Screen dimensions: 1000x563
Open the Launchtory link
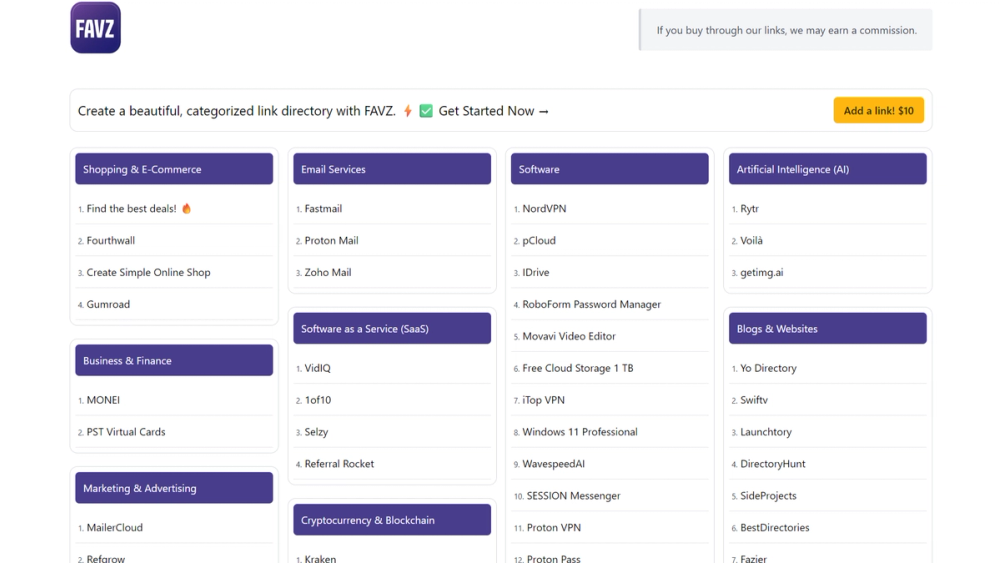[x=766, y=432]
